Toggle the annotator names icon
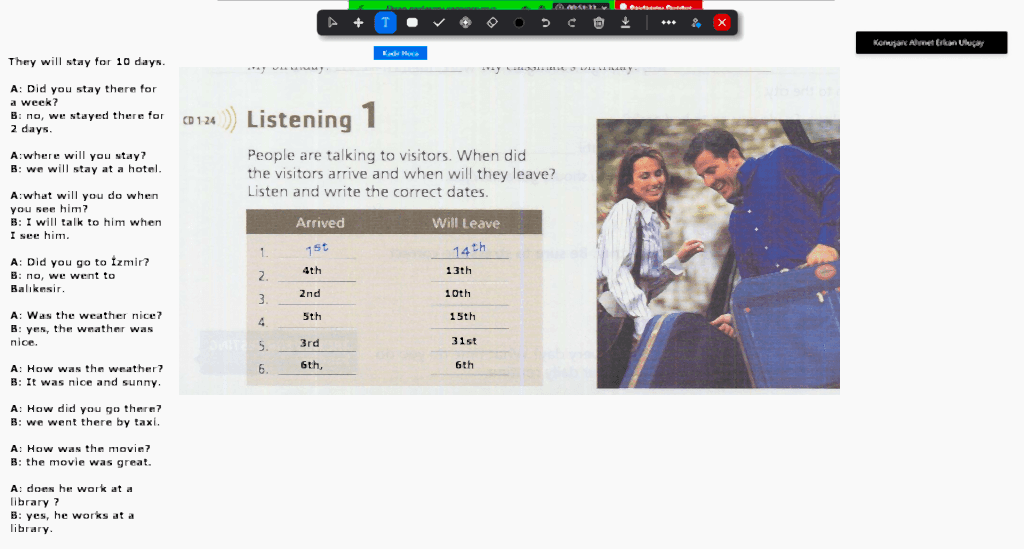The image size is (1024, 549). coord(696,22)
